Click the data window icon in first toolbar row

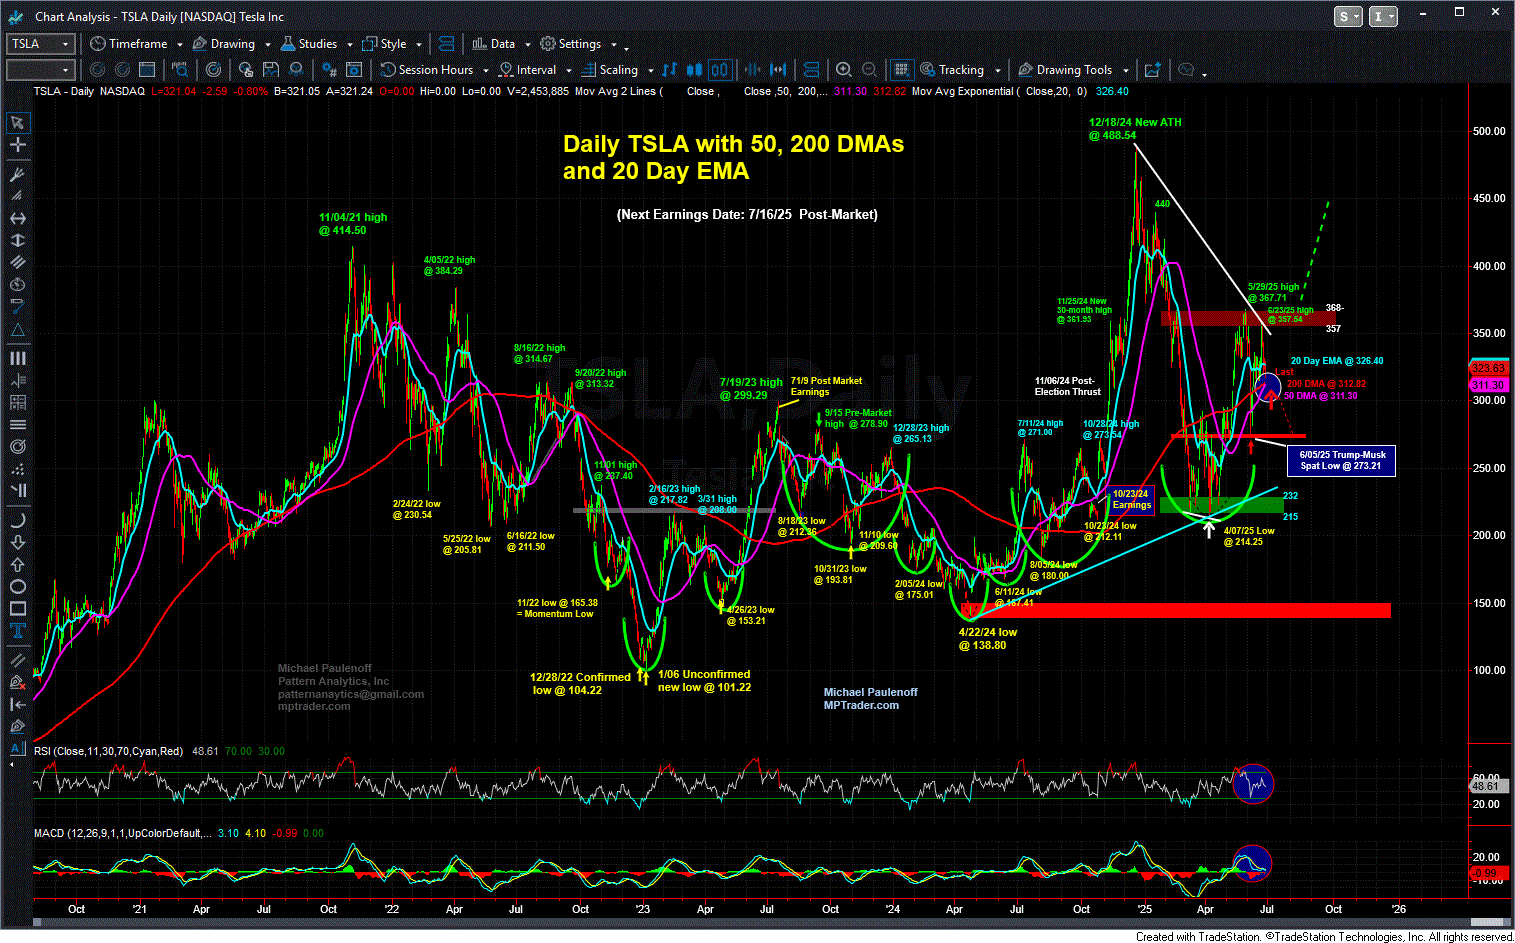(446, 44)
